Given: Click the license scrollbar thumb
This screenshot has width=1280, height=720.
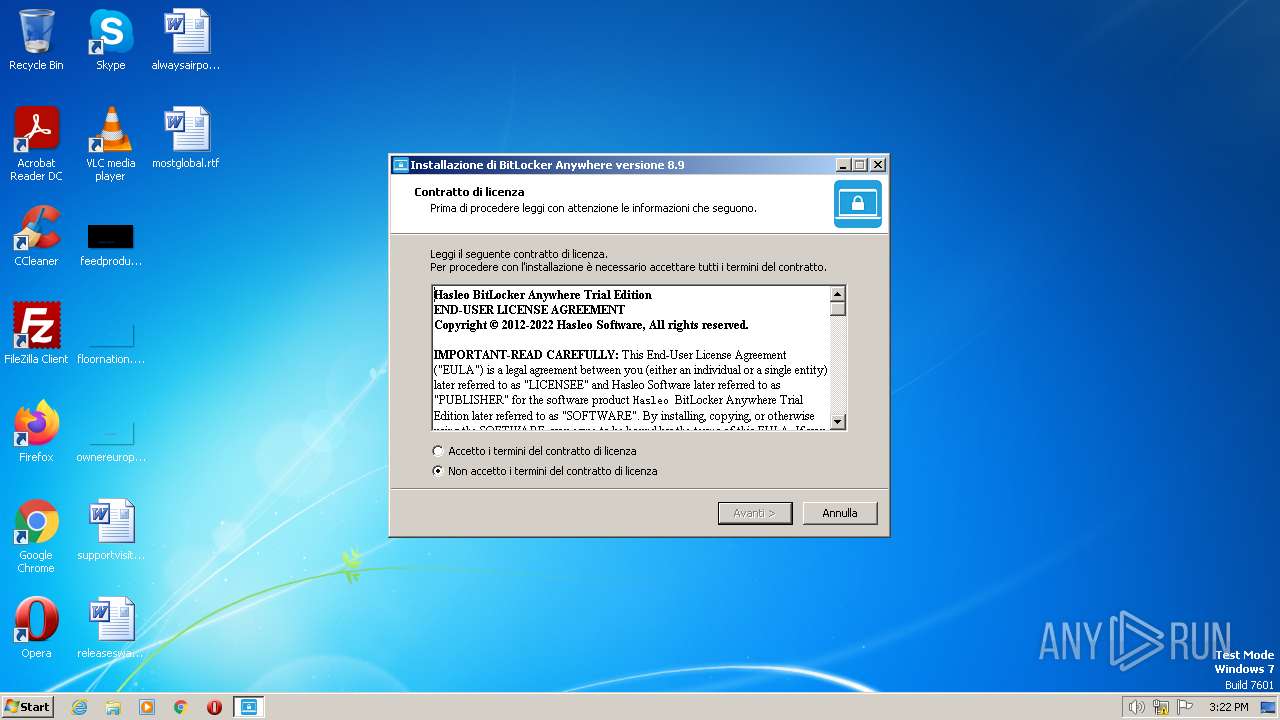Looking at the screenshot, I should (x=838, y=308).
